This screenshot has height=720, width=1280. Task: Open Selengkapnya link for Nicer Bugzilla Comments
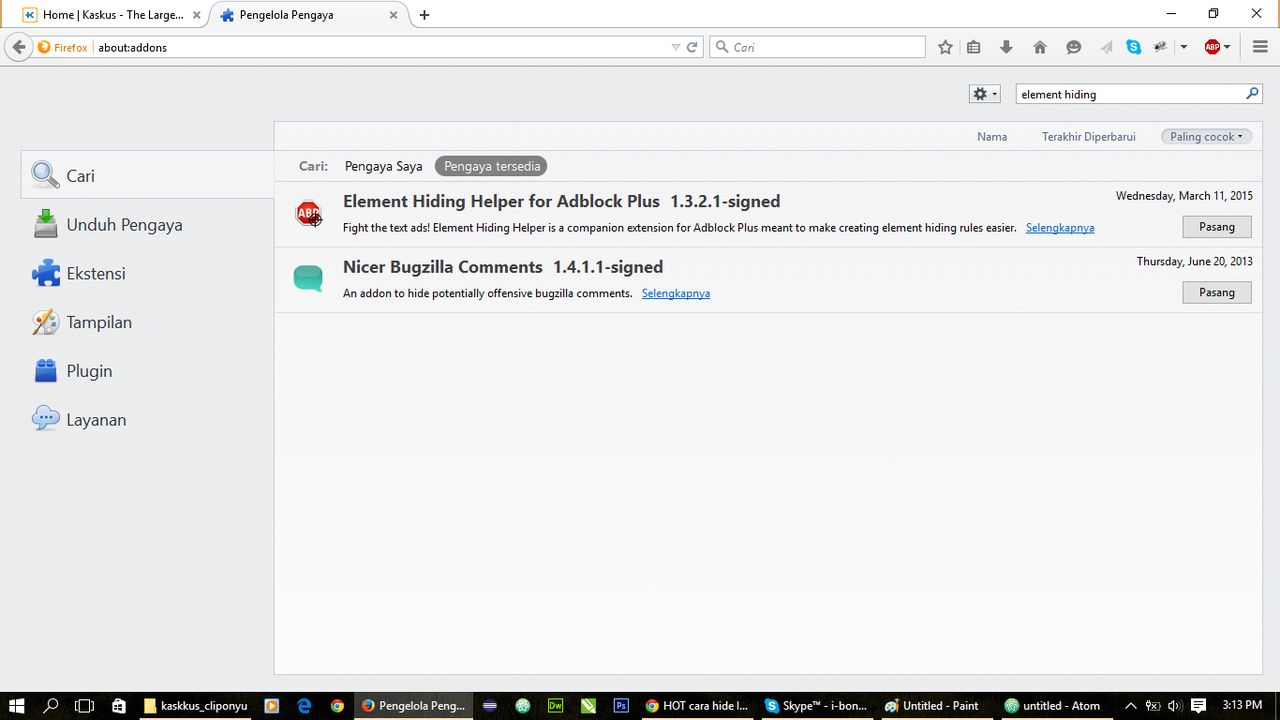[676, 293]
